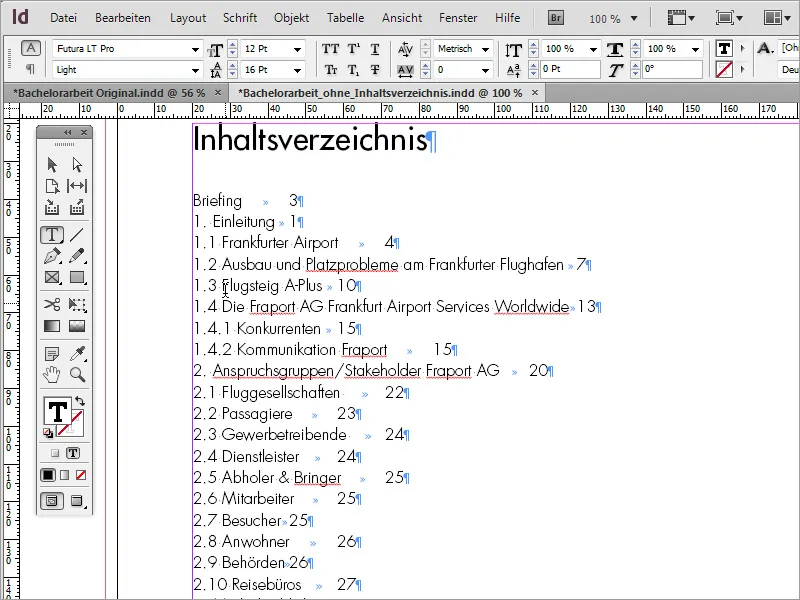Collapse the tools panel double arrows

[x=67, y=133]
